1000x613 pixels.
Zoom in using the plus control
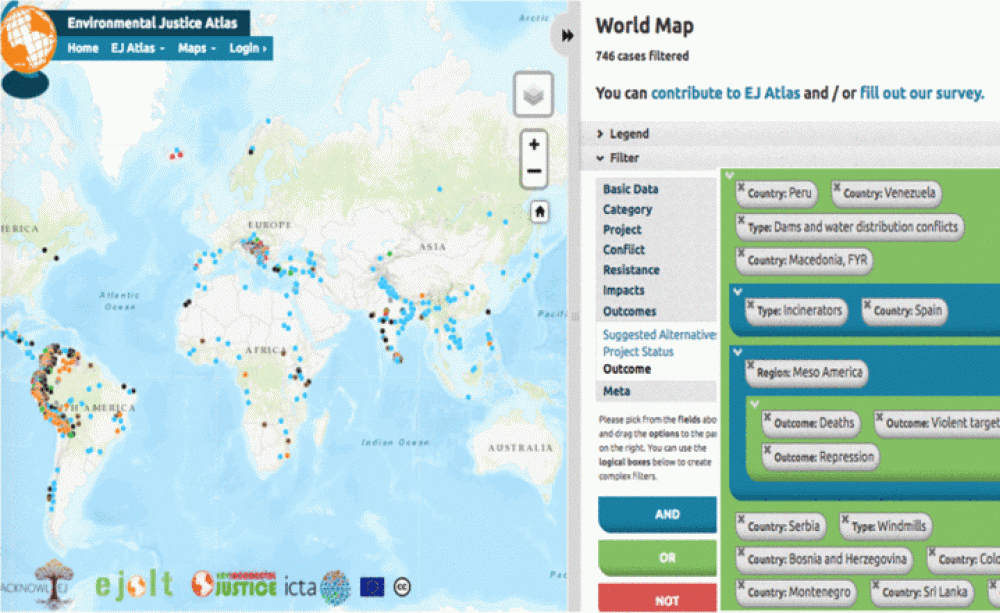[533, 143]
